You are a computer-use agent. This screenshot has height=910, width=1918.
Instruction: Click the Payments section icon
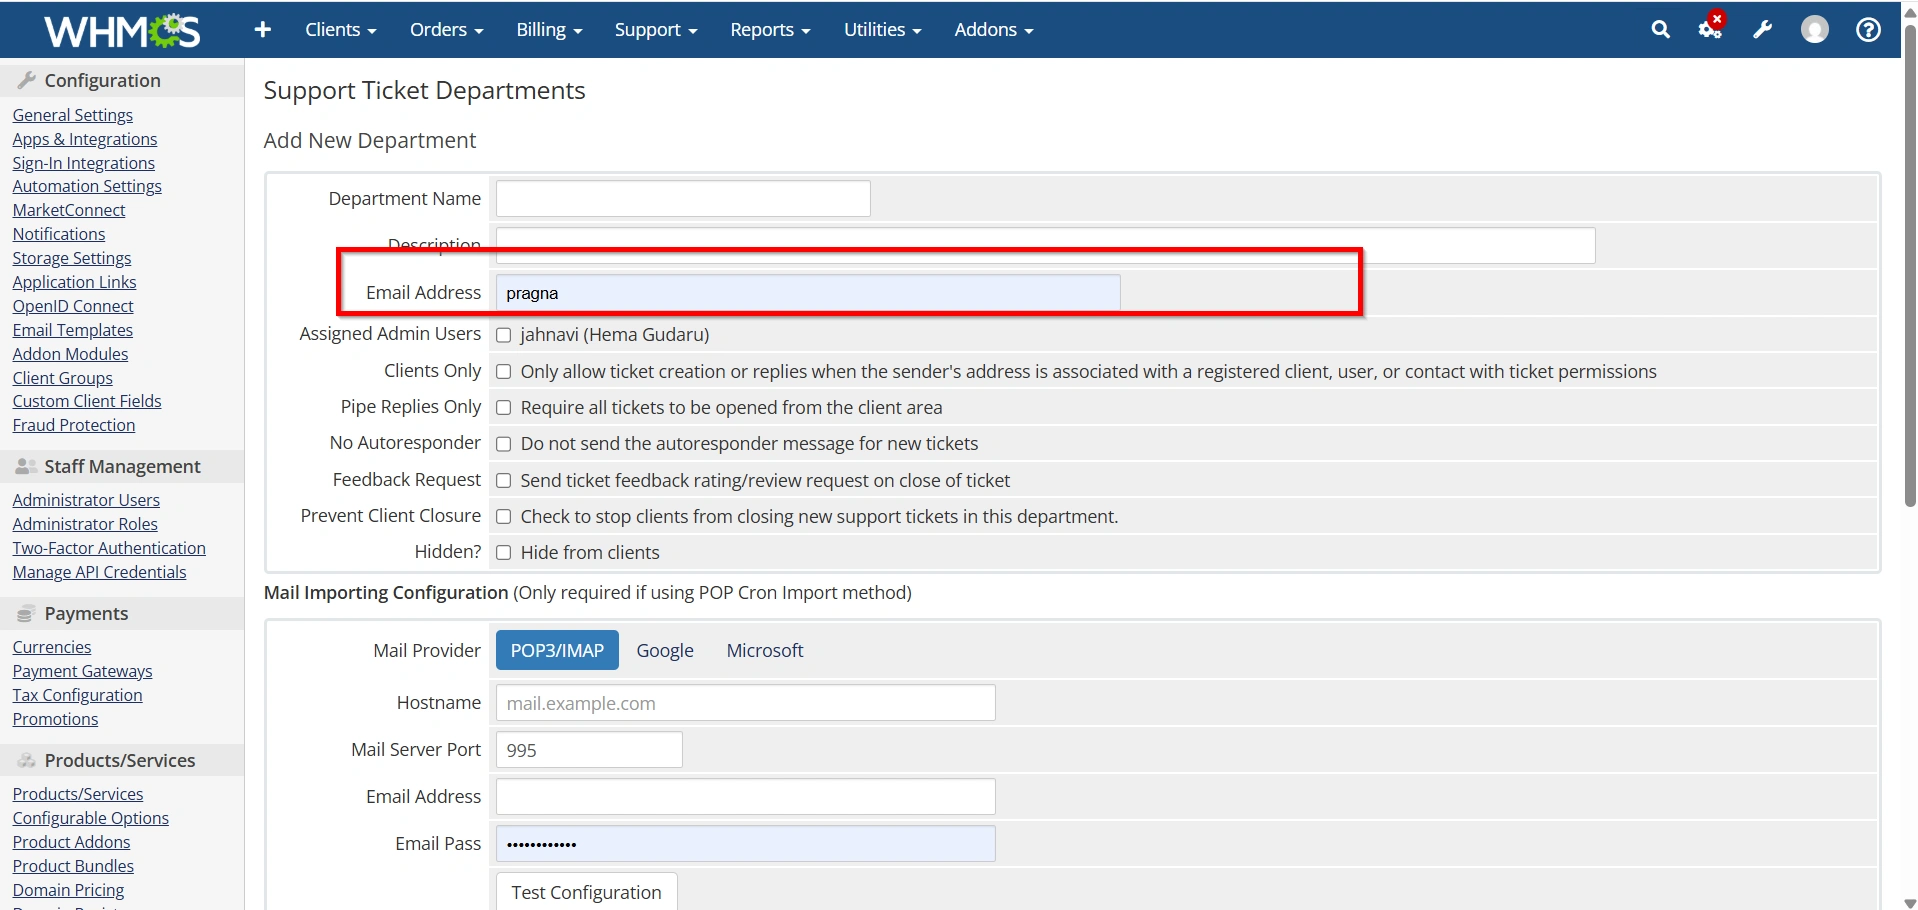coord(26,613)
